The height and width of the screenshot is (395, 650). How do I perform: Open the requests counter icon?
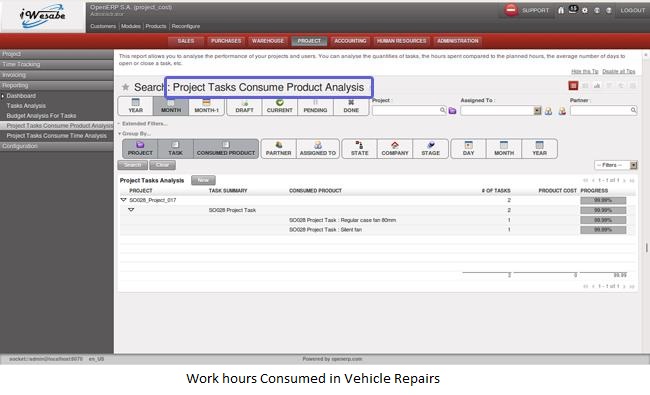573,10
